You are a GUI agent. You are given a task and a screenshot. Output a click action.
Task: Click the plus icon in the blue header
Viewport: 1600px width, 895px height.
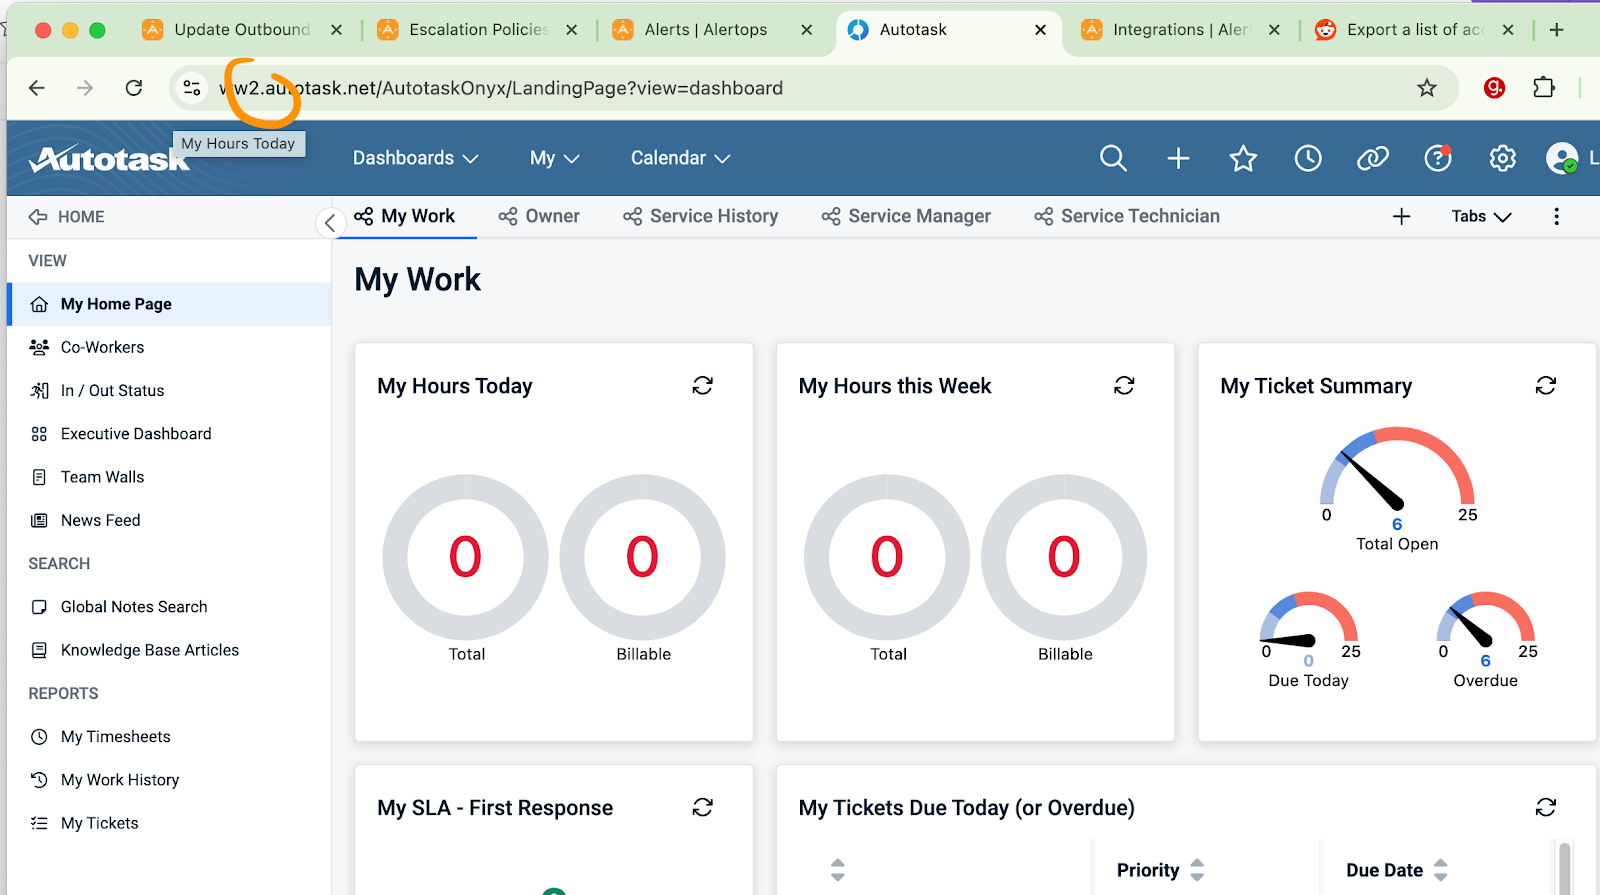tap(1178, 158)
